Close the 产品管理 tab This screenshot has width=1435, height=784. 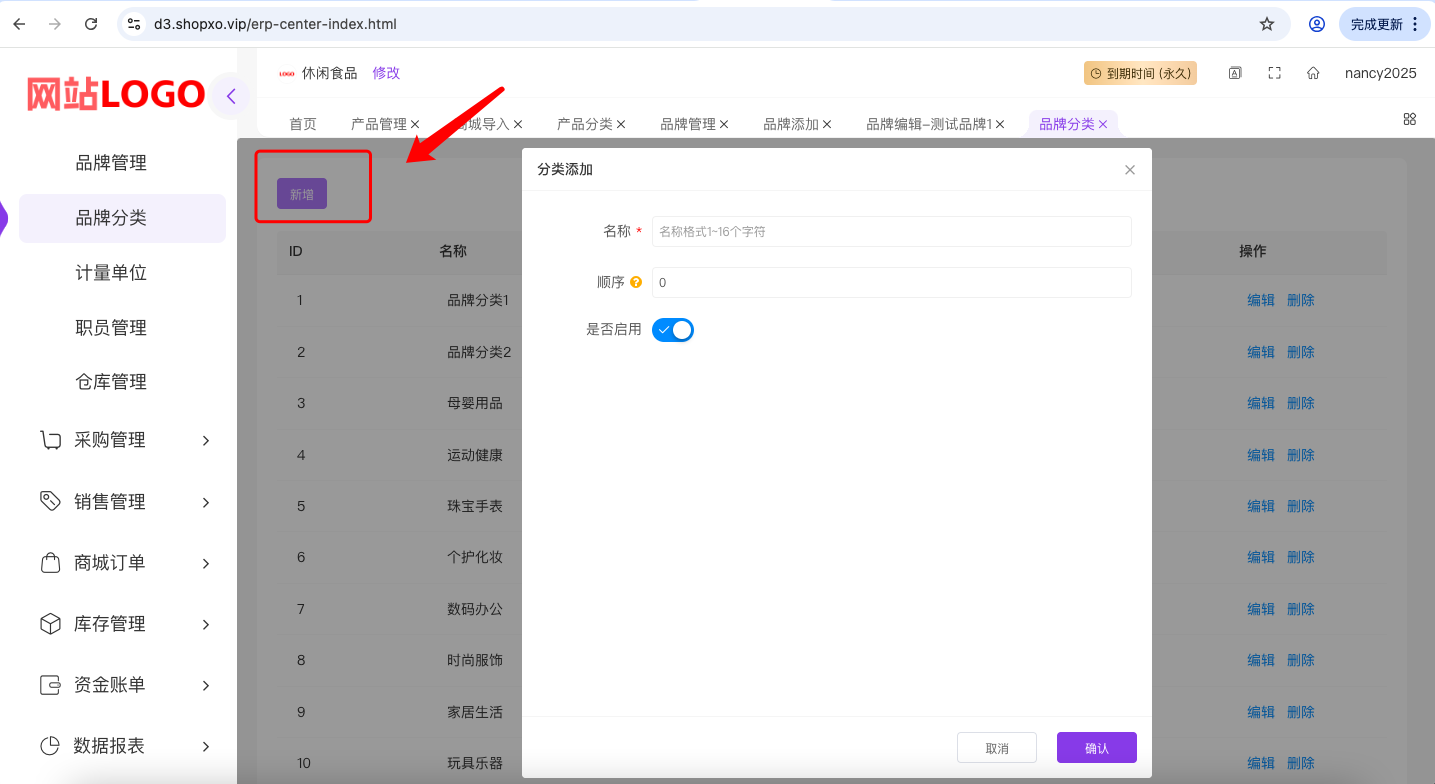tap(415, 124)
